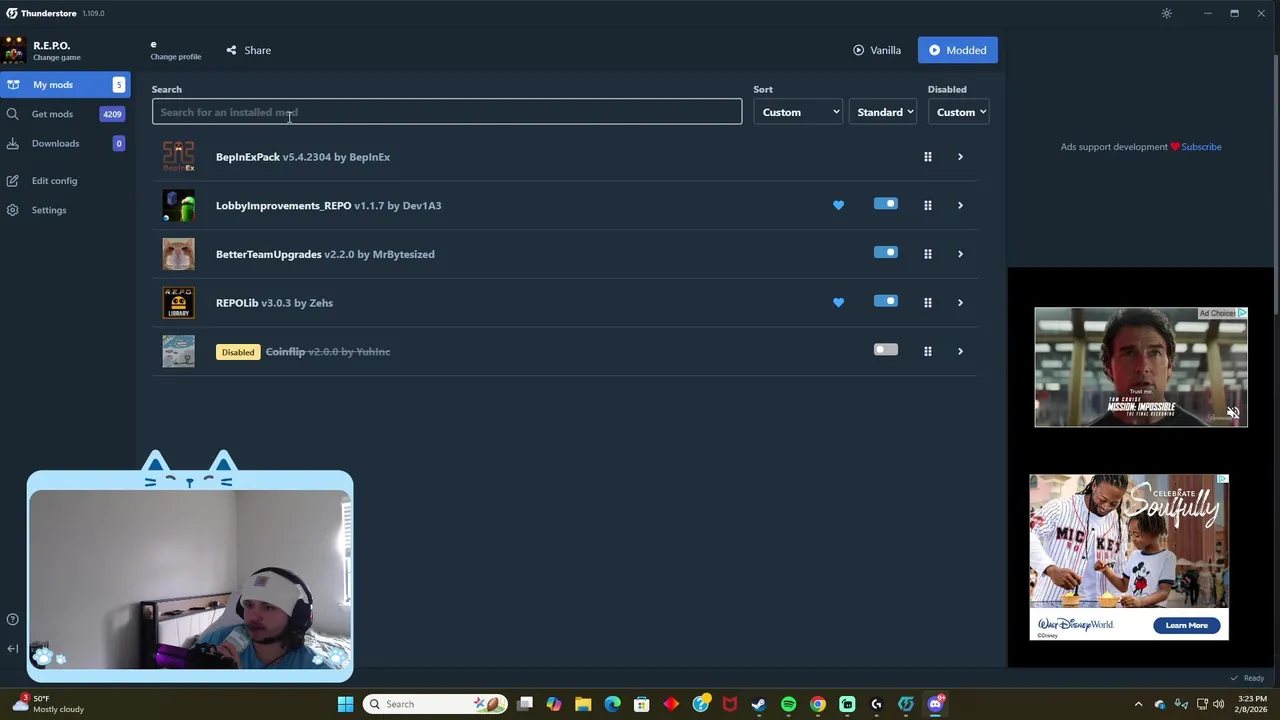This screenshot has width=1280, height=720.
Task: Launch the game with Vanilla button
Action: point(877,50)
